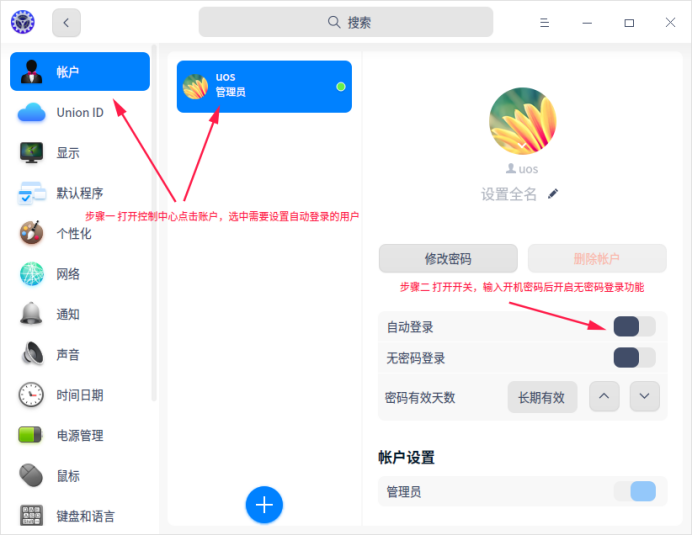Open 声音 settings
The image size is (692, 535).
[x=80, y=354]
